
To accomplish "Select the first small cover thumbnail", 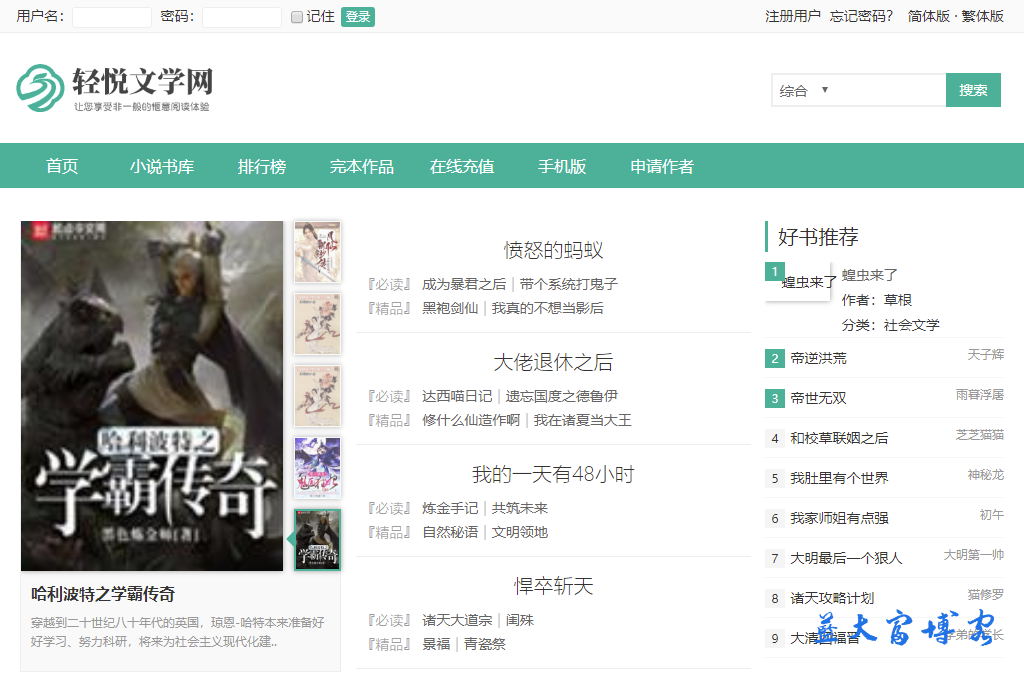I will coord(317,252).
